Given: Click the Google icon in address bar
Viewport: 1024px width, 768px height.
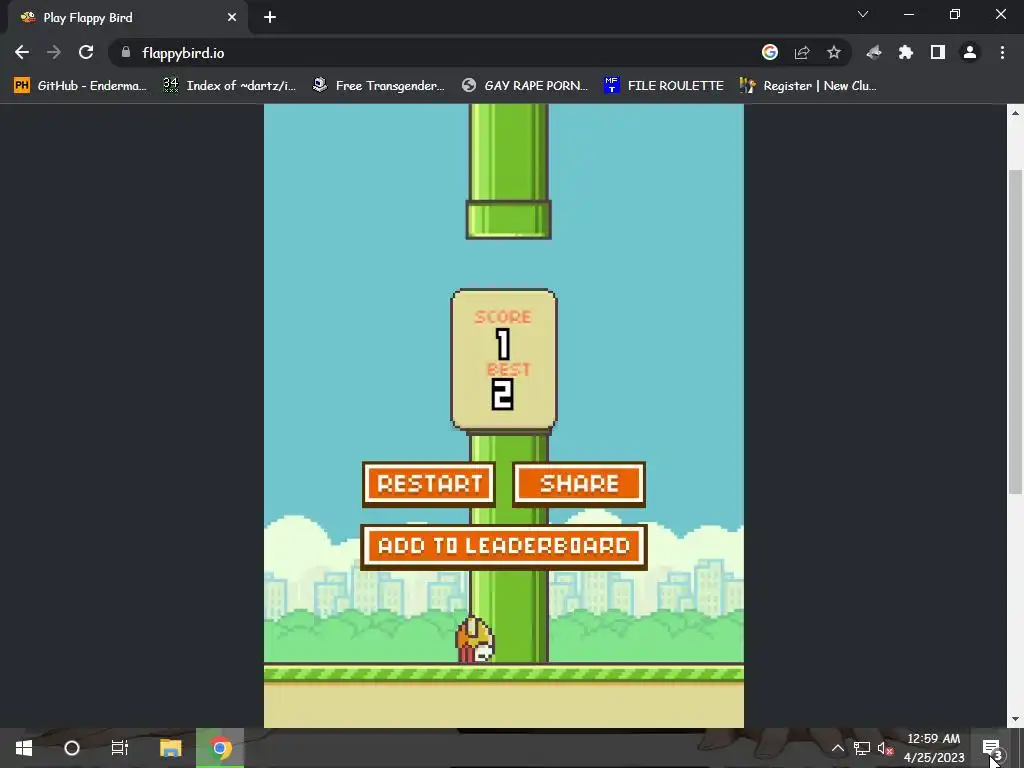Looking at the screenshot, I should pos(770,52).
